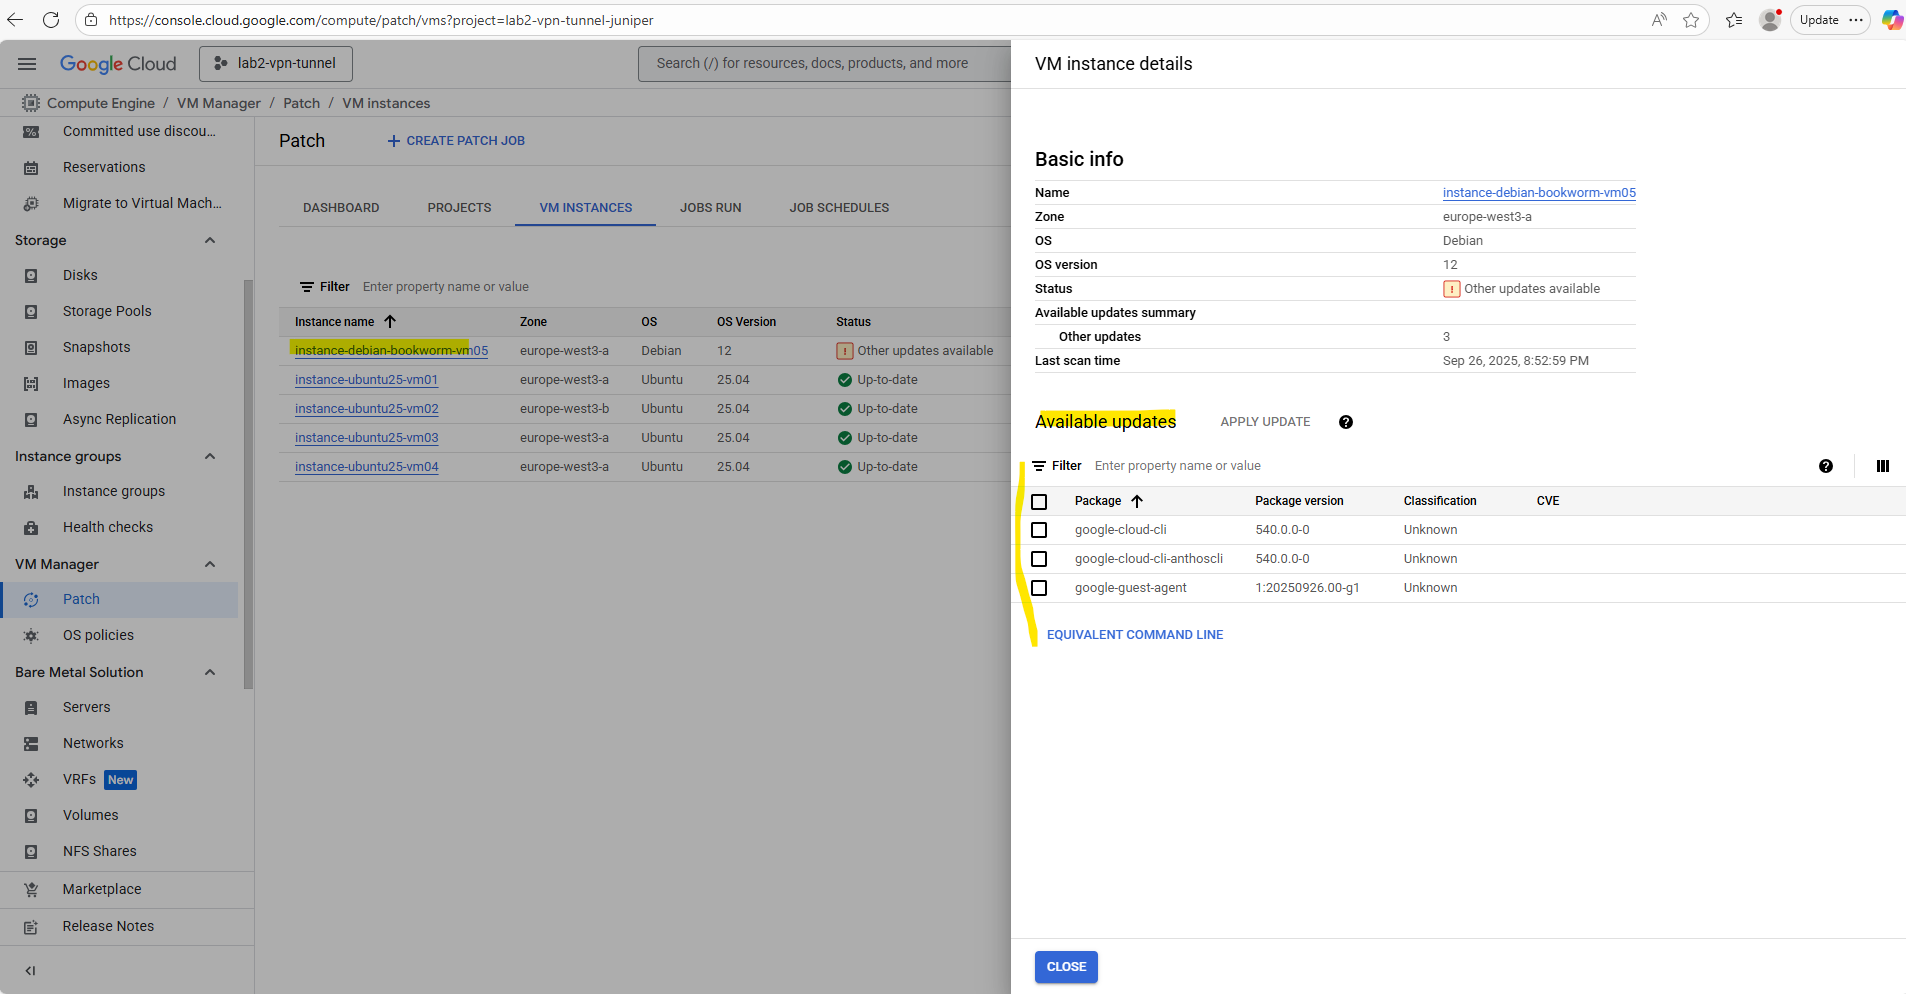Click help icon next to Apply Update
Viewport: 1906px width, 994px height.
click(1345, 422)
